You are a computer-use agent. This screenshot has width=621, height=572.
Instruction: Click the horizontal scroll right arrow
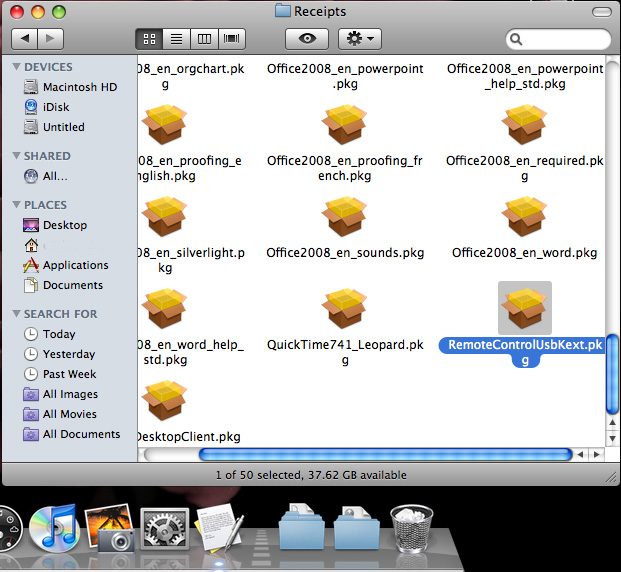(596, 454)
